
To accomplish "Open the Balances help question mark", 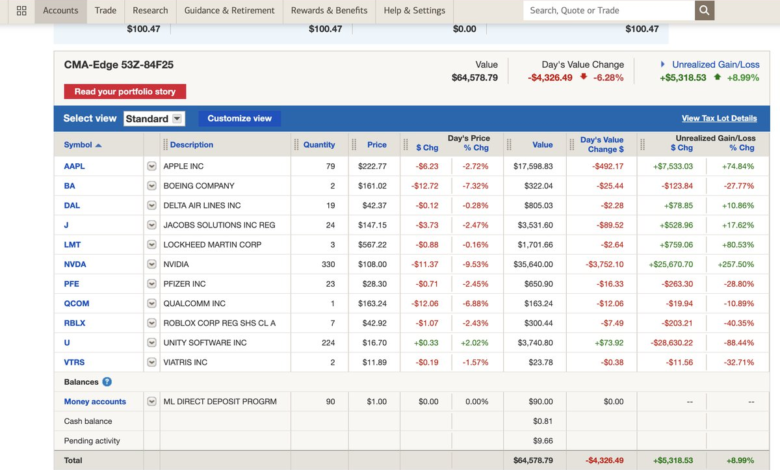I will (107, 382).
